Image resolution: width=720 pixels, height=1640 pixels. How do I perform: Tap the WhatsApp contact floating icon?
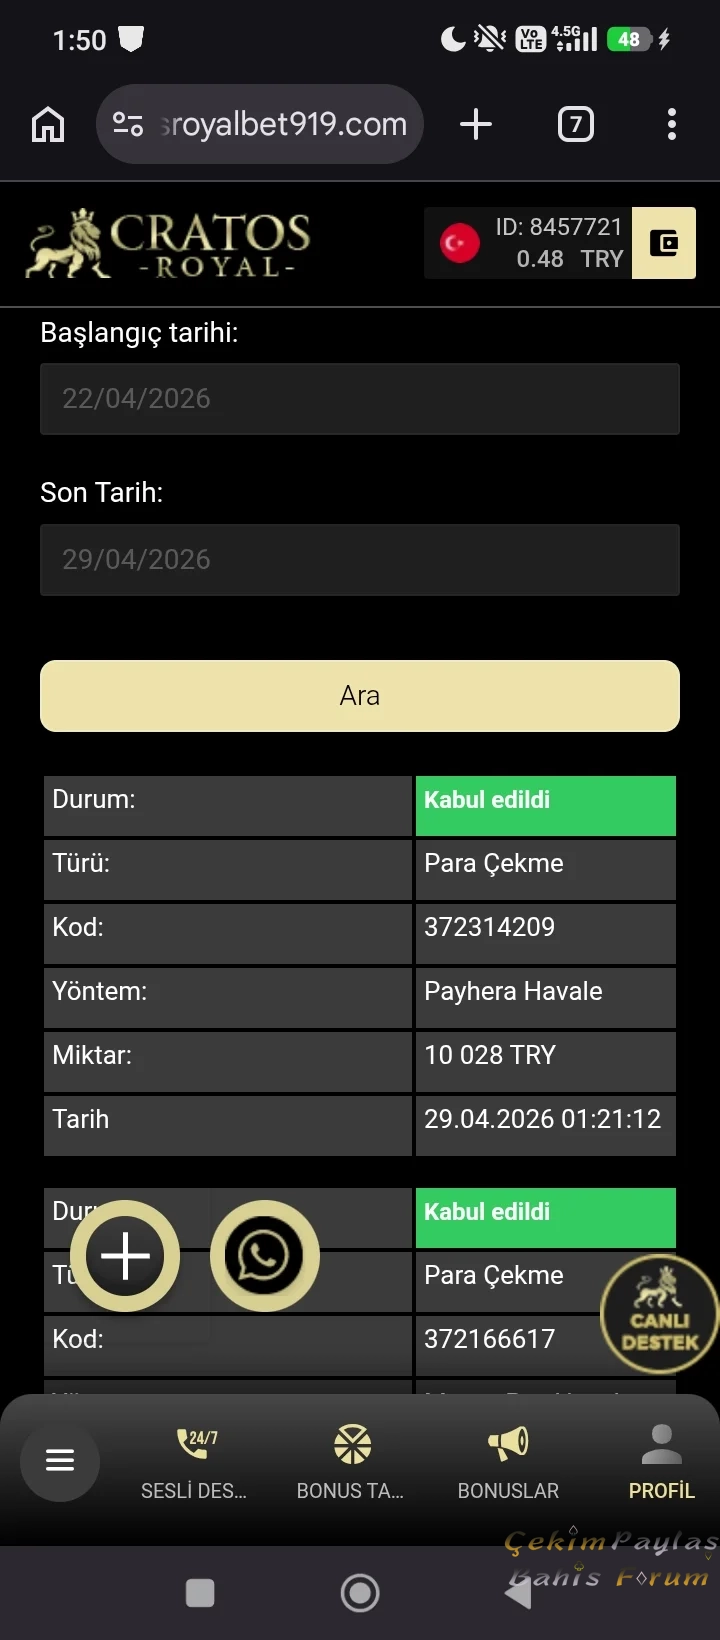tap(264, 1255)
